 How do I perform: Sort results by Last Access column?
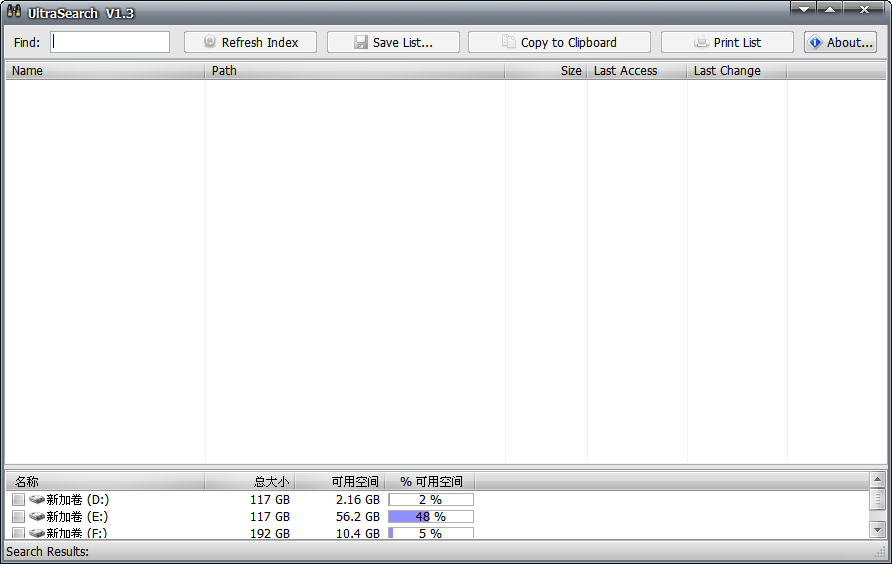click(x=637, y=71)
